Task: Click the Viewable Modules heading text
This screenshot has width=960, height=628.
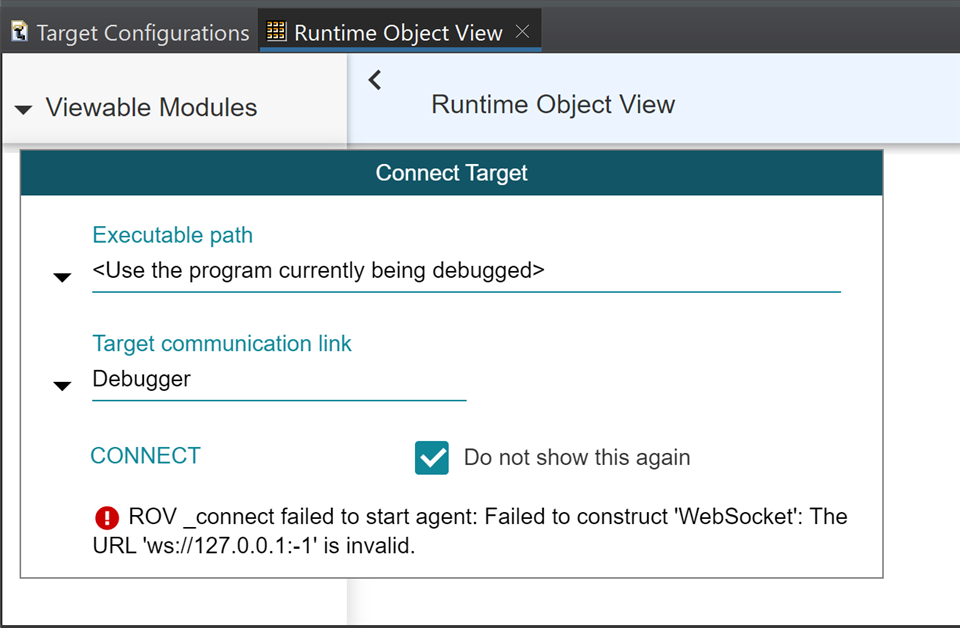Action: coord(151,108)
